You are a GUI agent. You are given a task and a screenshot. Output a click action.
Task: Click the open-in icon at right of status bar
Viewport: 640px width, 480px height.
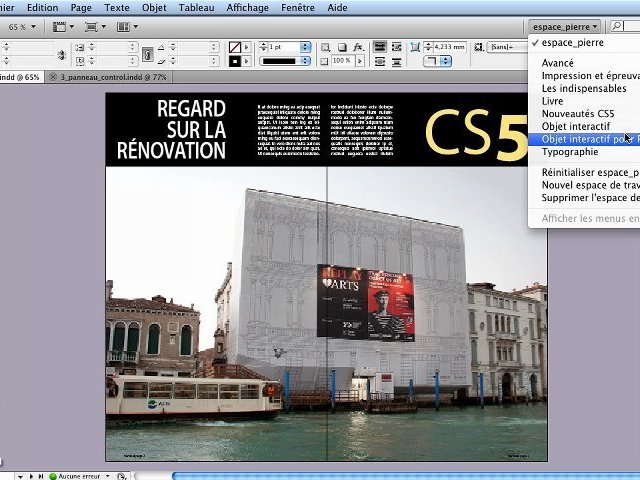point(121,476)
